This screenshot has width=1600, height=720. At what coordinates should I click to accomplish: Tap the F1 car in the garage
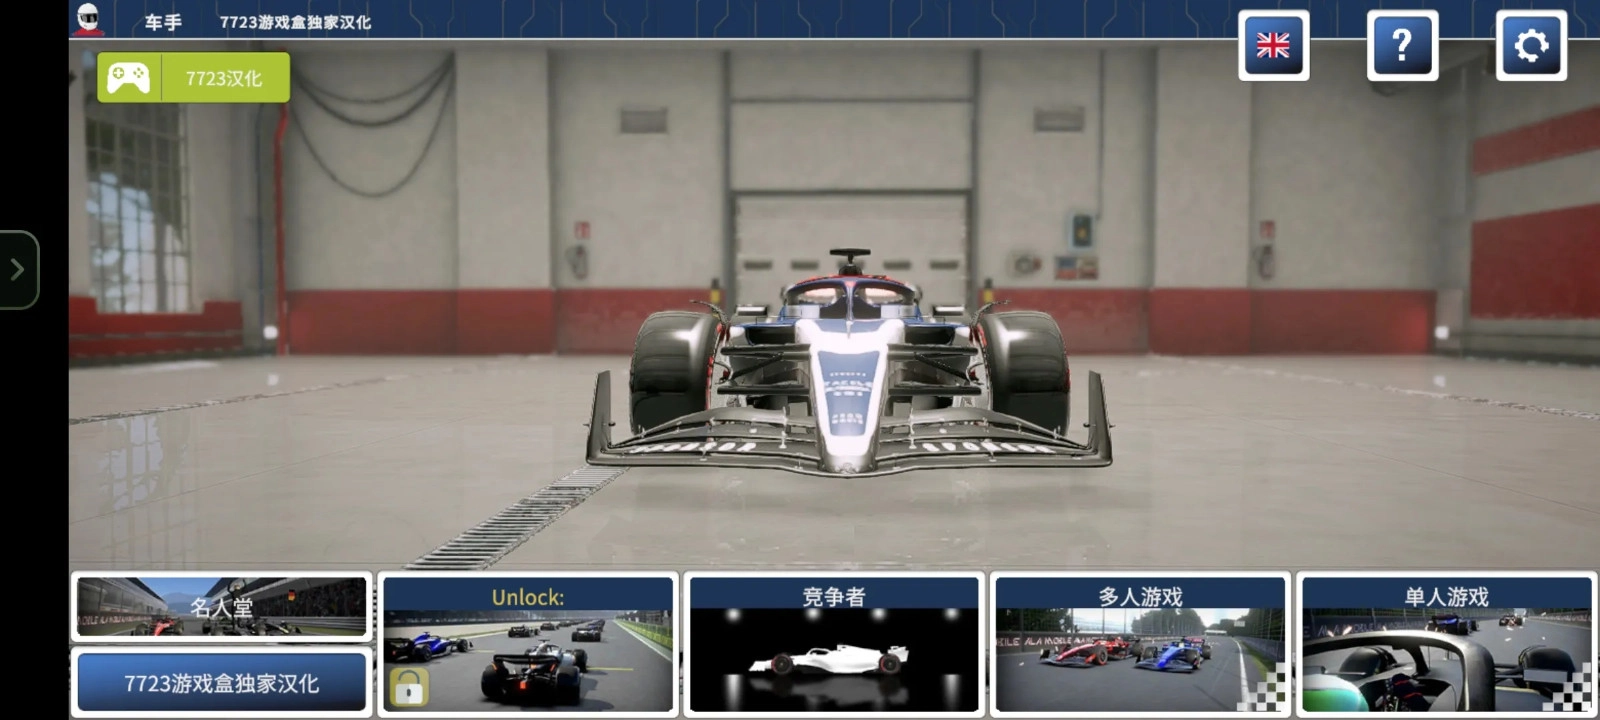coord(848,370)
